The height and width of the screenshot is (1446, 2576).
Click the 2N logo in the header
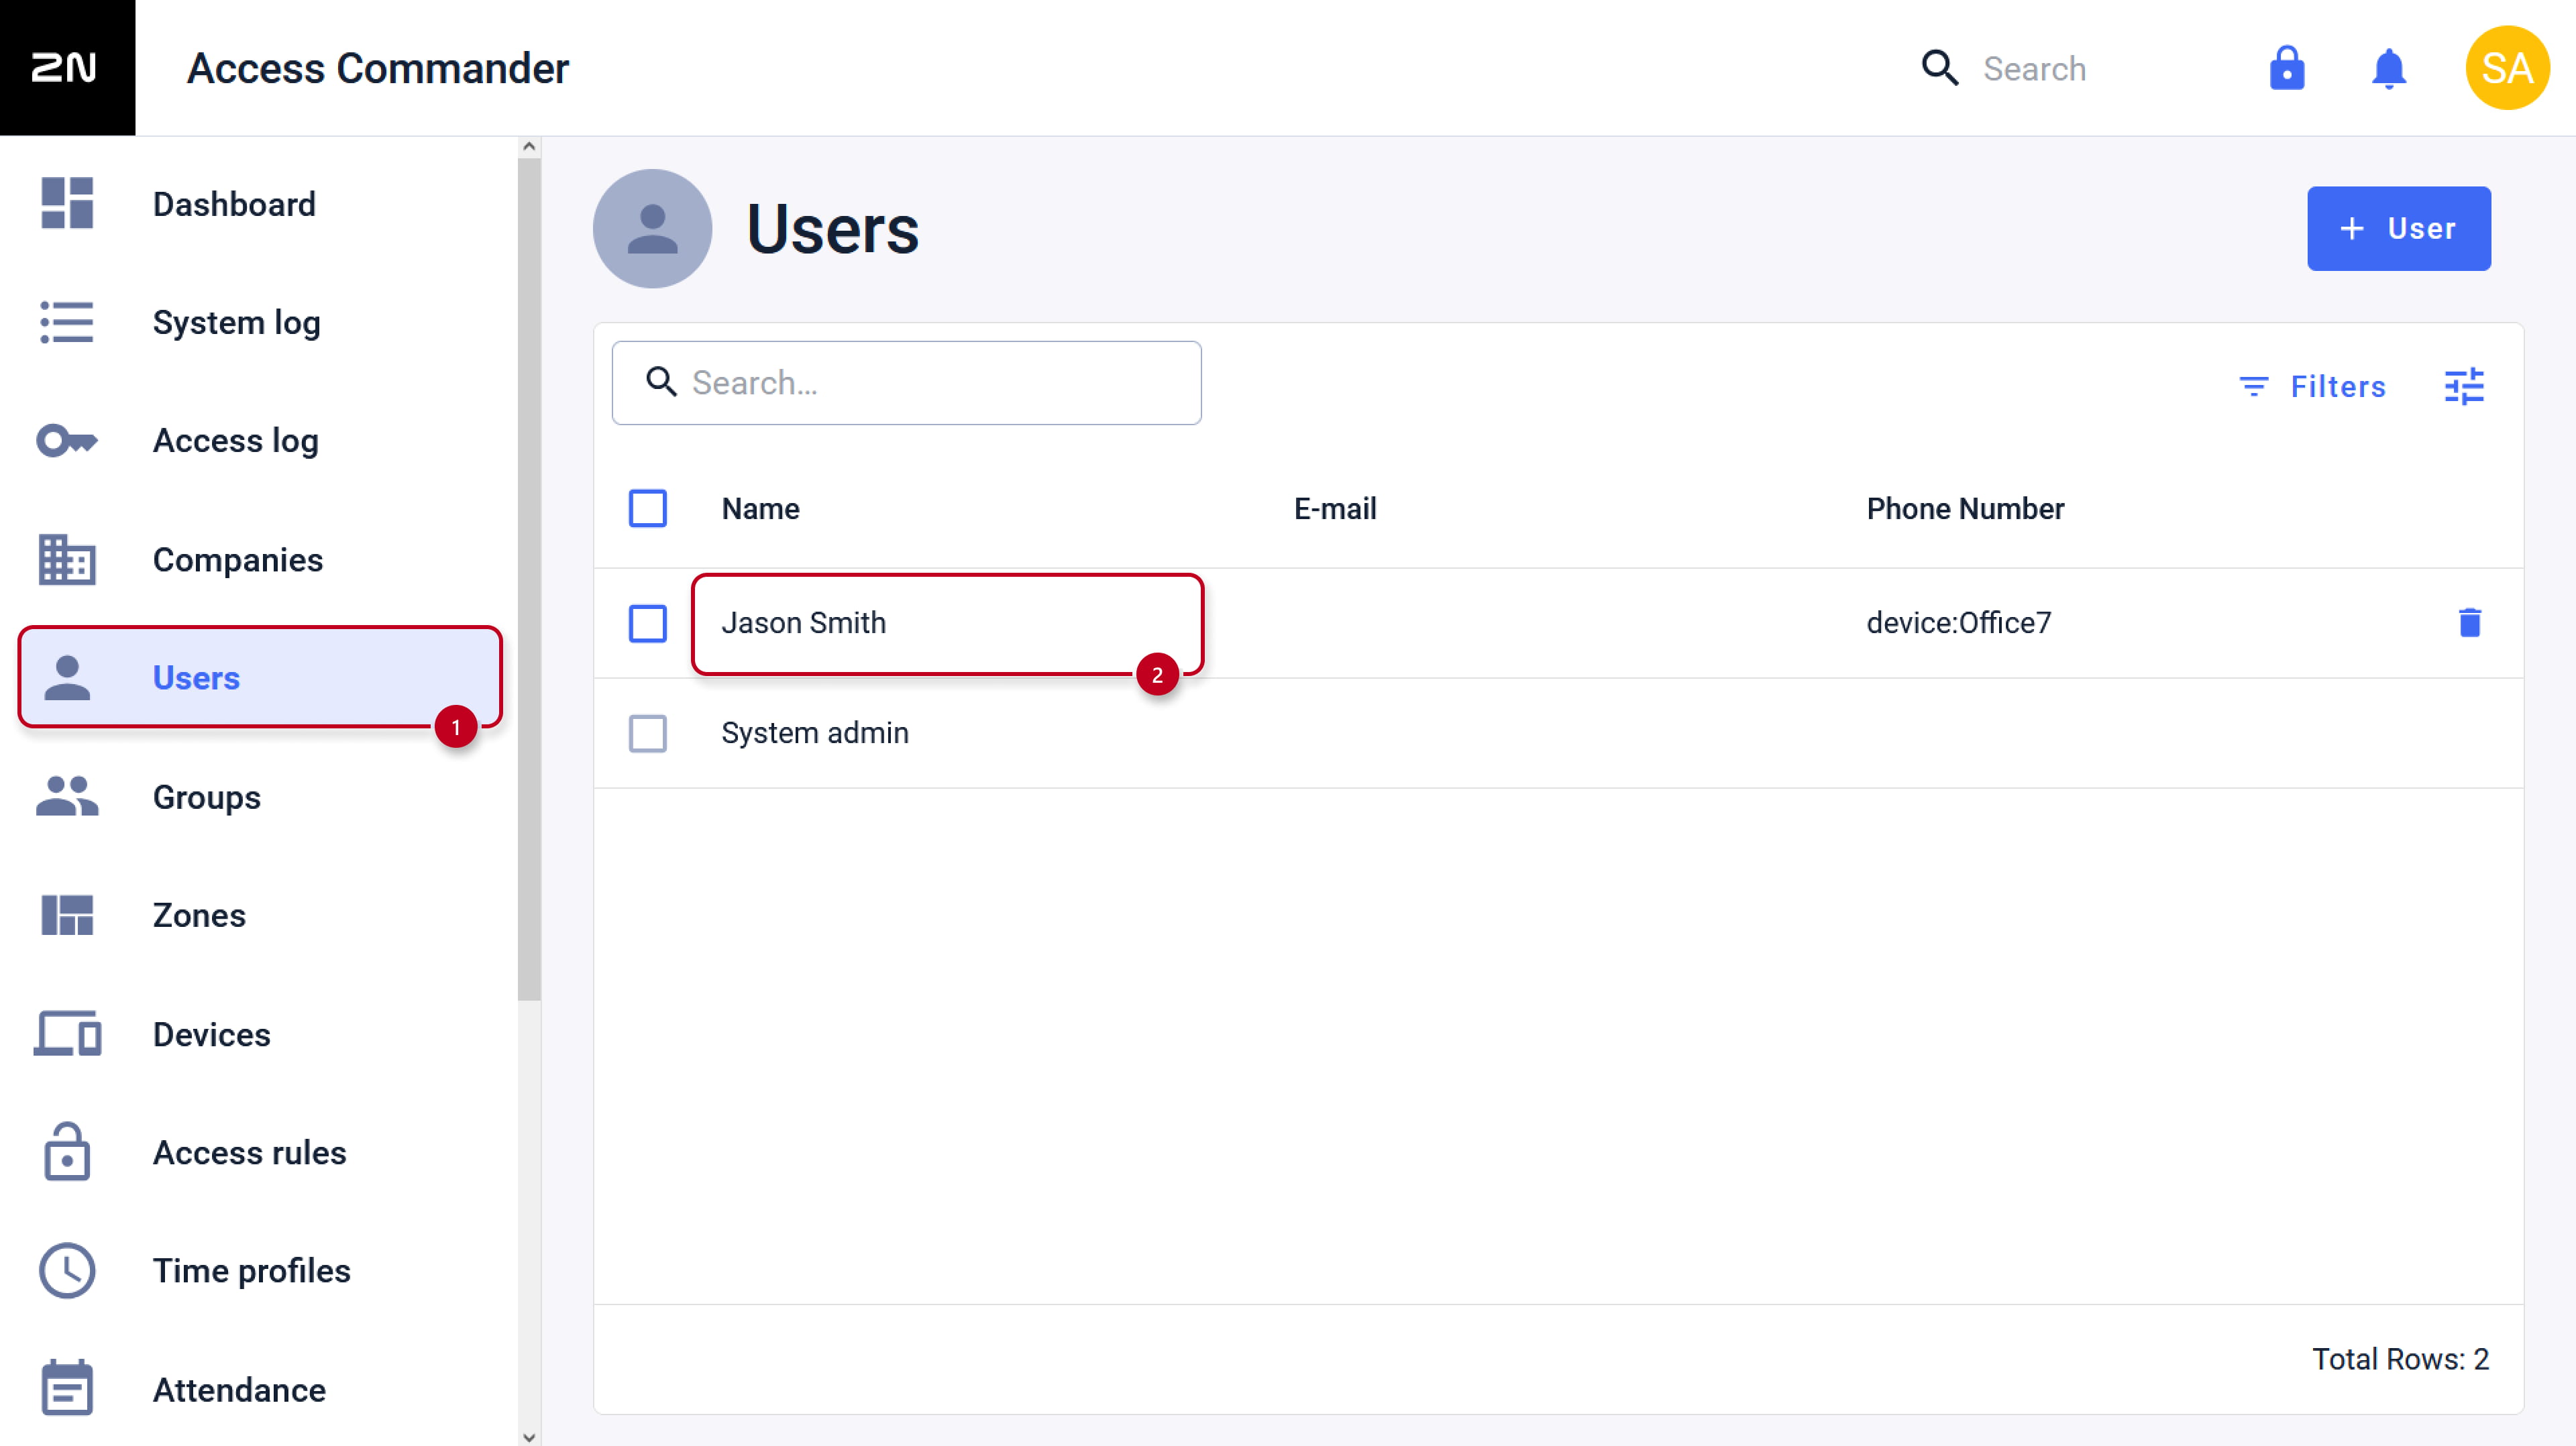tap(66, 67)
